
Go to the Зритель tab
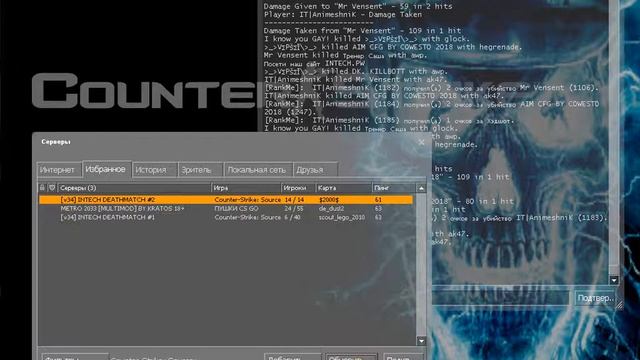point(200,170)
